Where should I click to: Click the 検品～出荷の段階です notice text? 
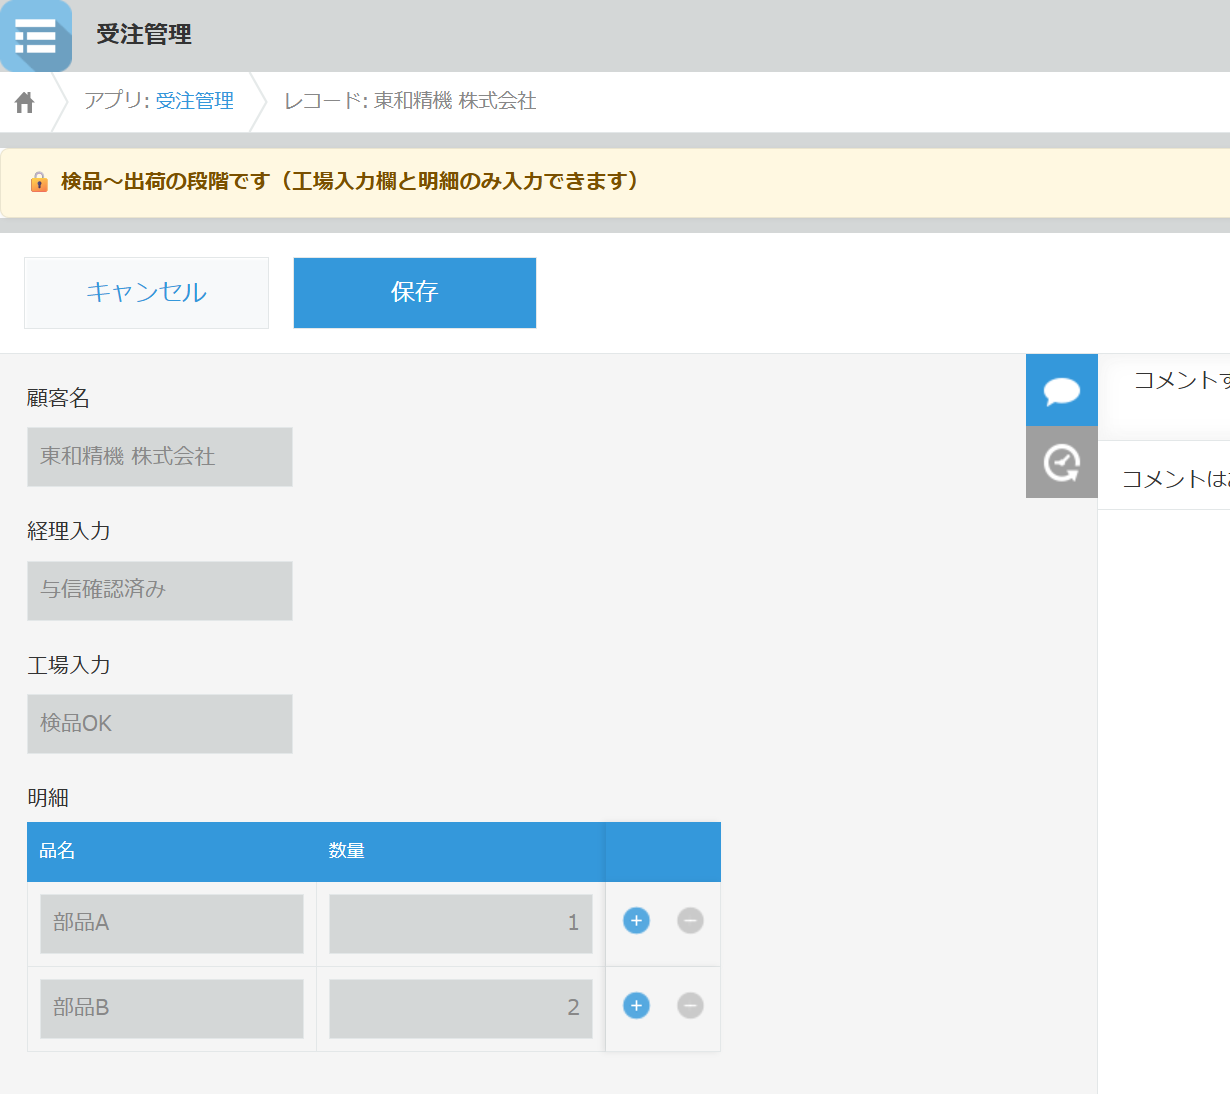click(x=349, y=181)
